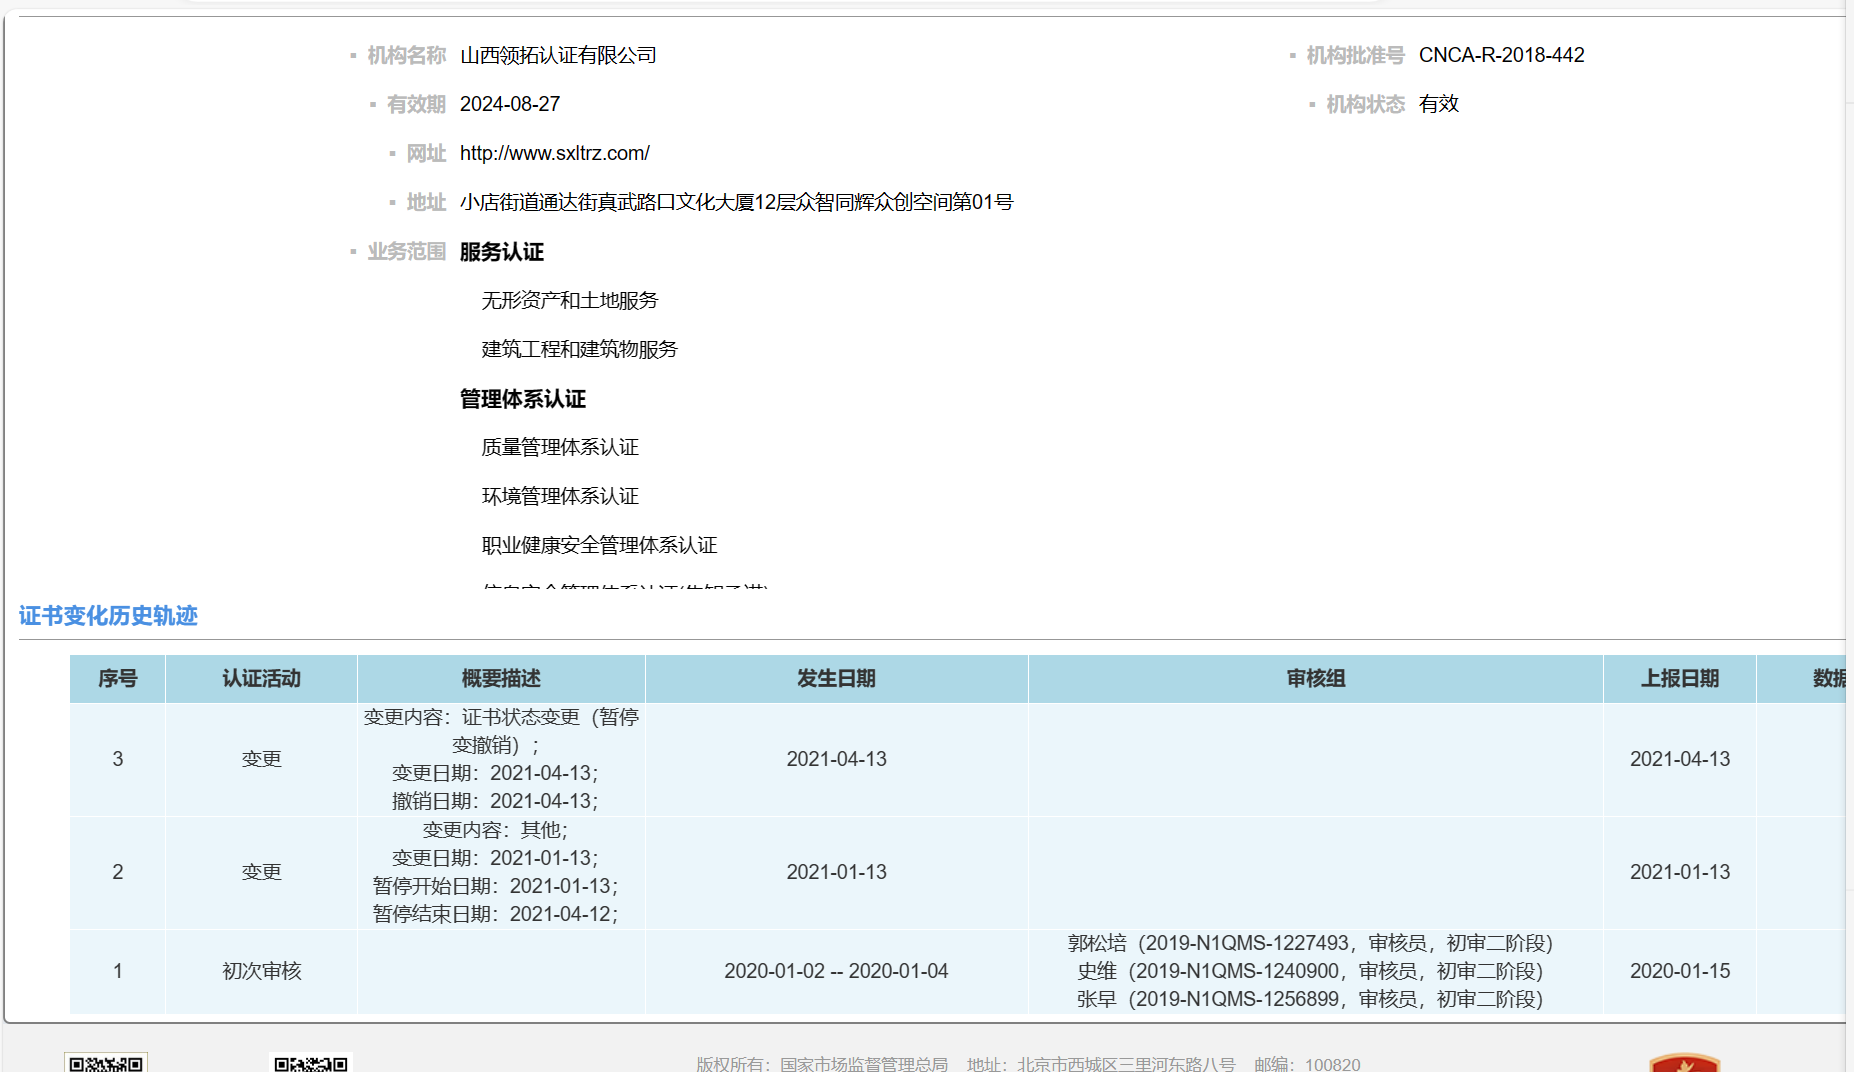Image resolution: width=1854 pixels, height=1072 pixels.
Task: Click the 序号 column header
Action: pos(117,679)
